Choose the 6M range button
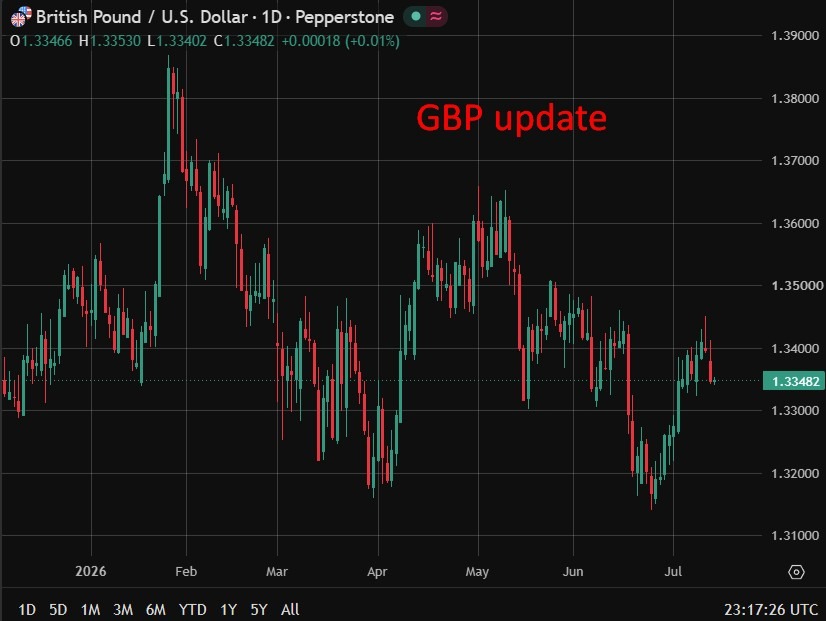The width and height of the screenshot is (826, 621). pyautogui.click(x=155, y=609)
